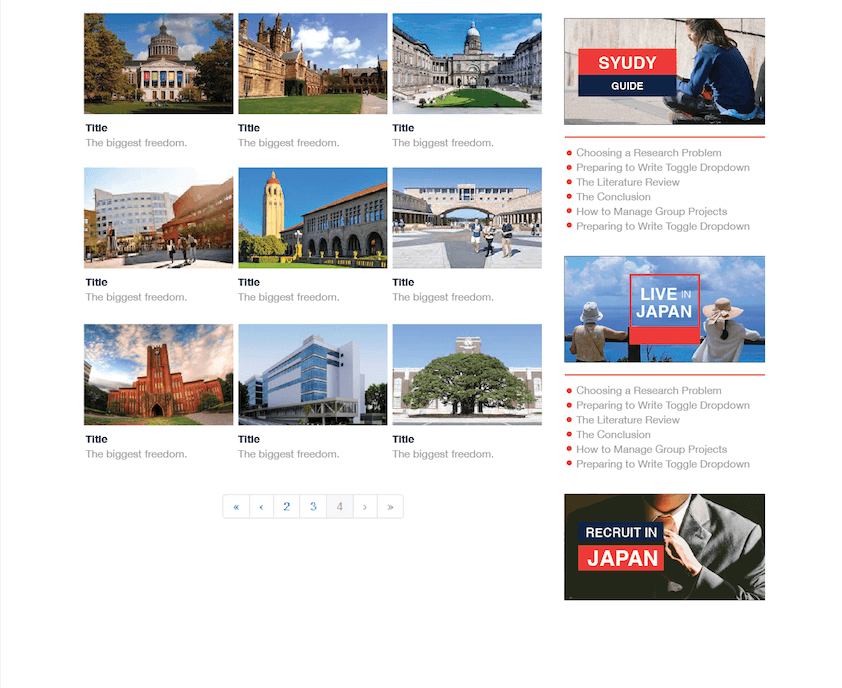Viewport: 842px width, 688px height.
Task: Click Title under the red brick clock tower photo
Action: [97, 439]
